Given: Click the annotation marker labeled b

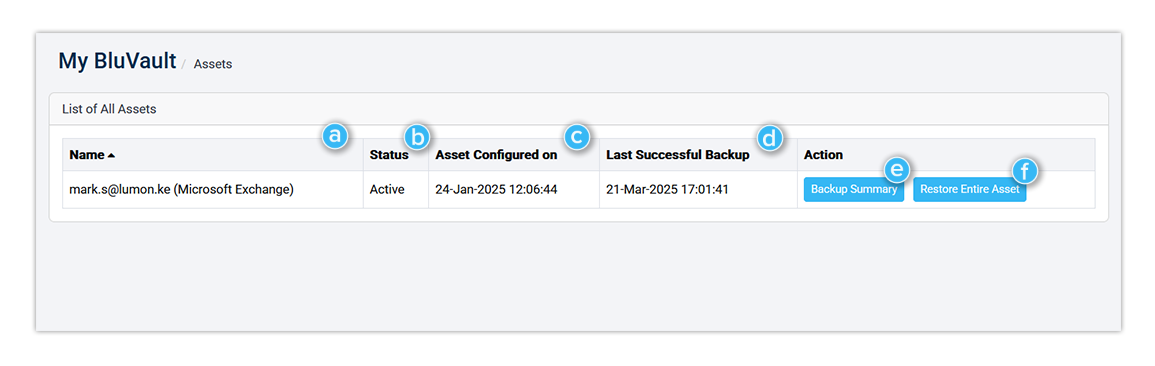Looking at the screenshot, I should coord(417,136).
